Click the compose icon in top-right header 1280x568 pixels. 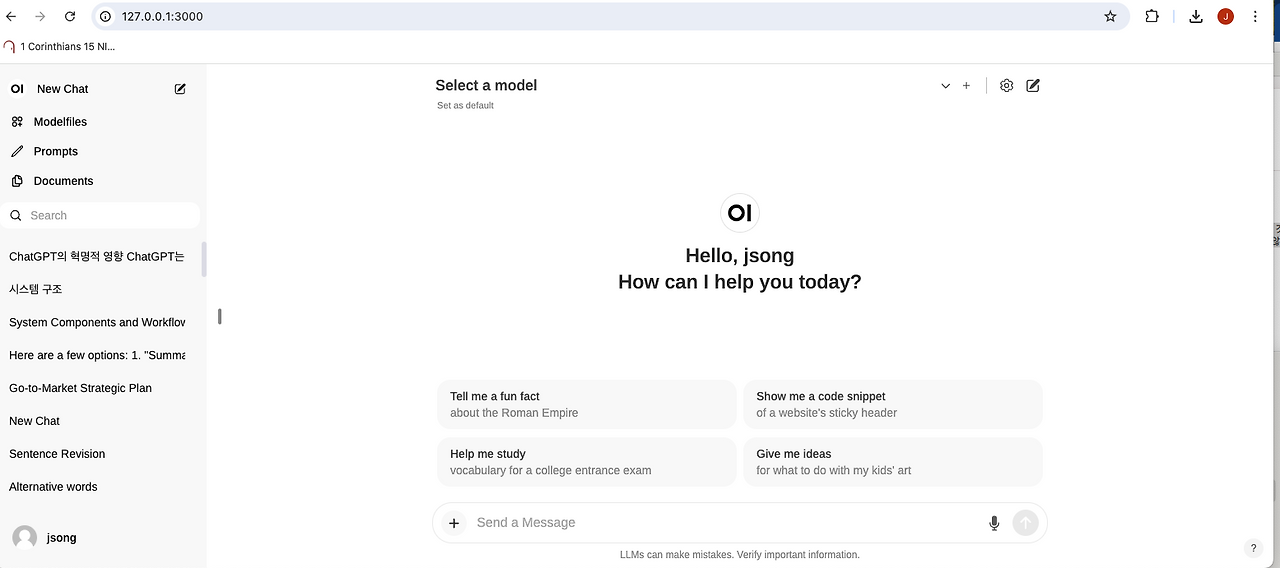1033,86
